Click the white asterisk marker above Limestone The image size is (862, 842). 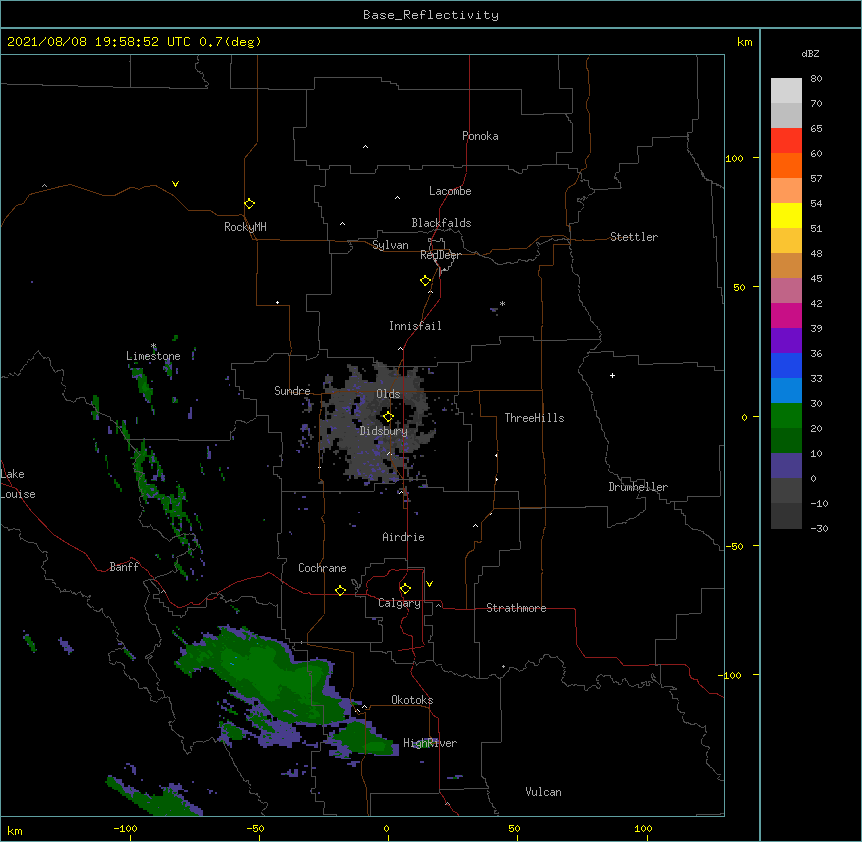pos(153,346)
